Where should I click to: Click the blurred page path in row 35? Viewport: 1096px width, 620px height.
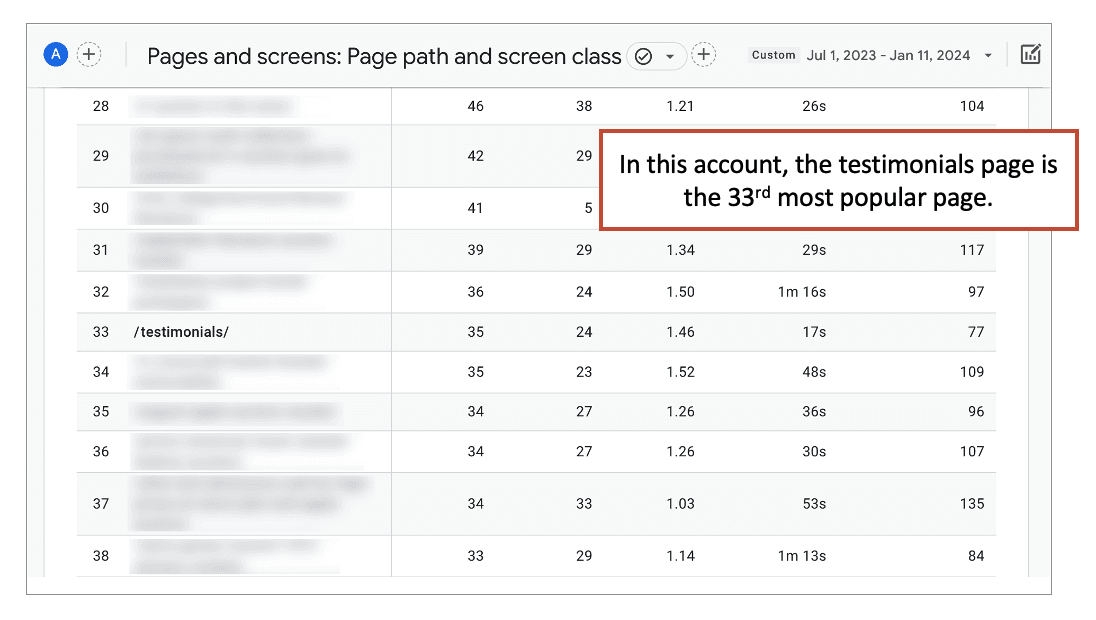pyautogui.click(x=235, y=412)
